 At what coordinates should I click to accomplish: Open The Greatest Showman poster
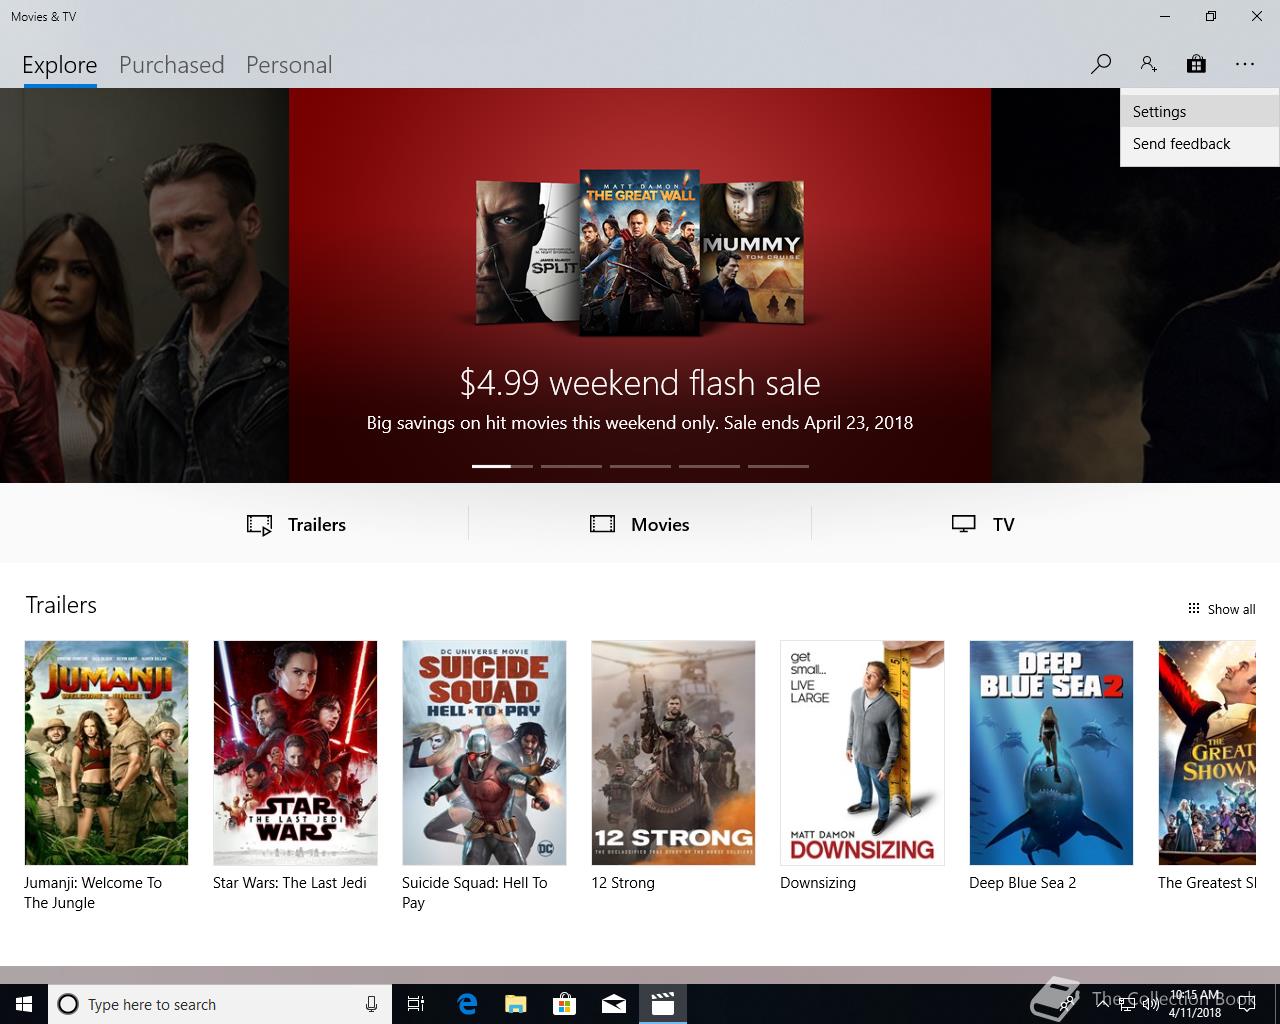[1207, 753]
